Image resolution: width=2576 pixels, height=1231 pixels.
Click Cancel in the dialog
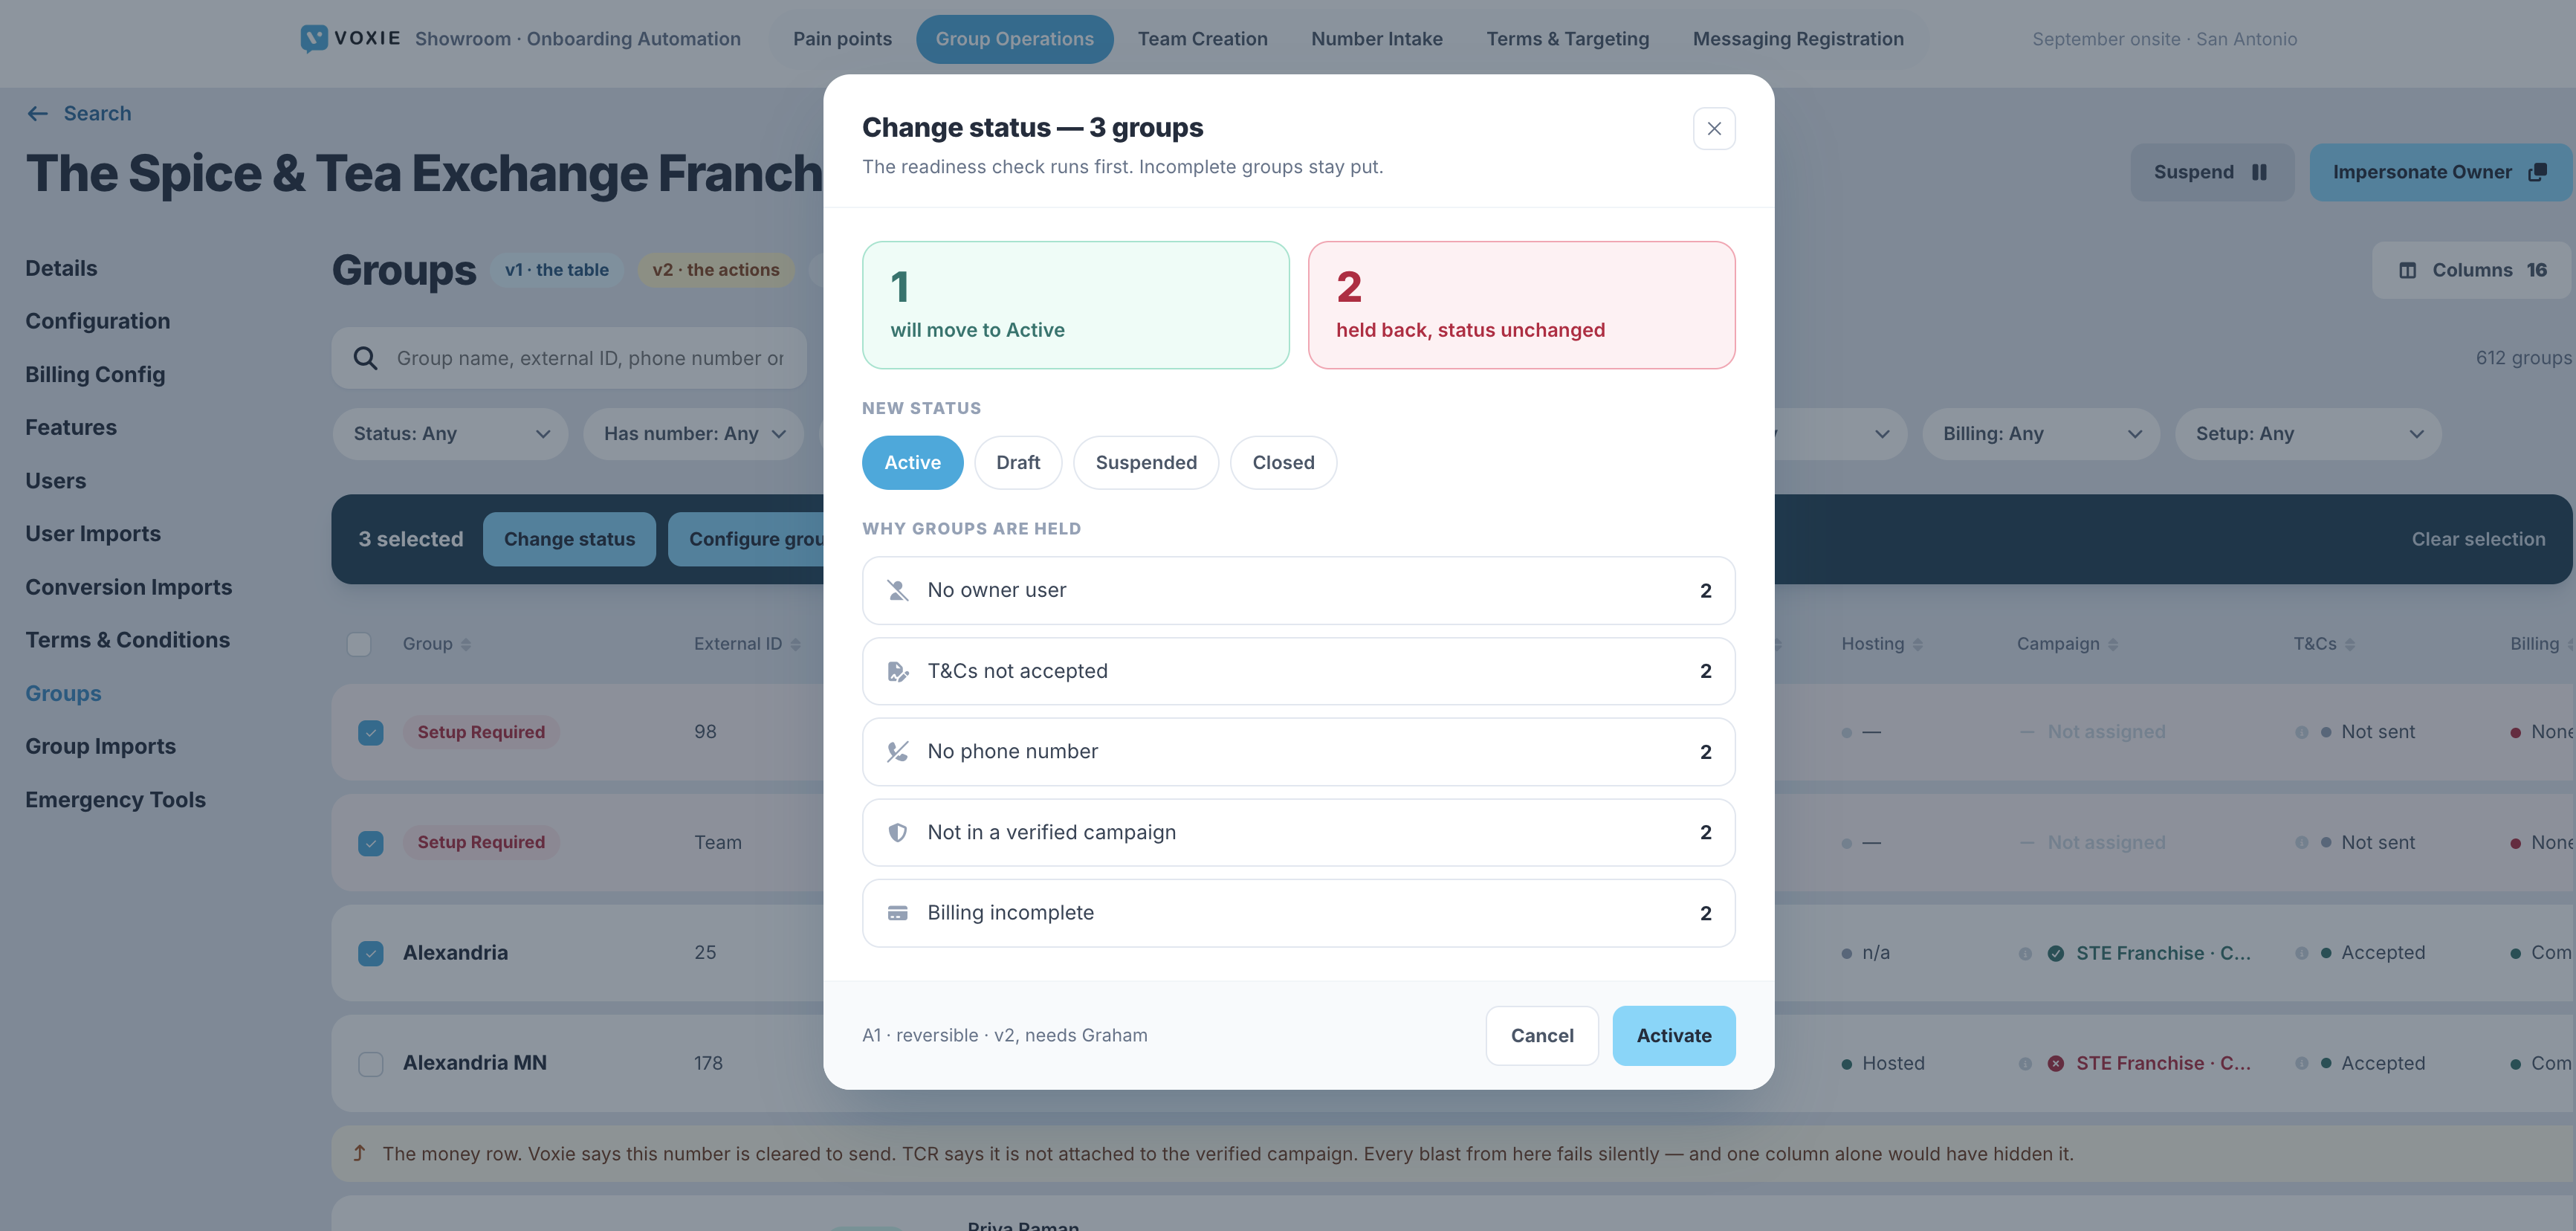[x=1541, y=1036]
